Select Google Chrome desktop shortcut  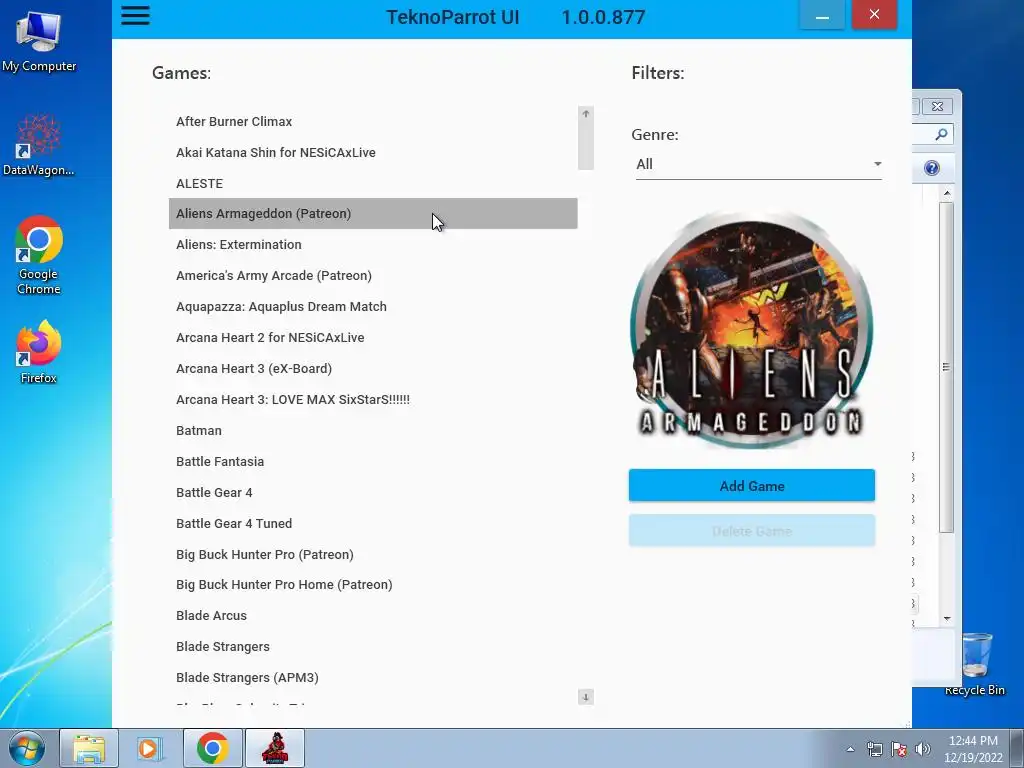tap(39, 255)
